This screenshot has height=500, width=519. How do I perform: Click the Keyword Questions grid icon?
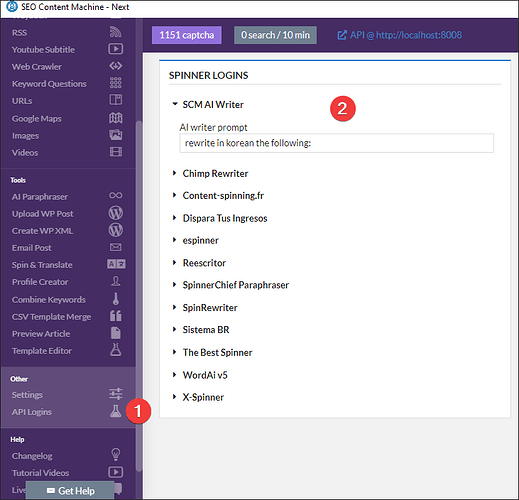[116, 83]
